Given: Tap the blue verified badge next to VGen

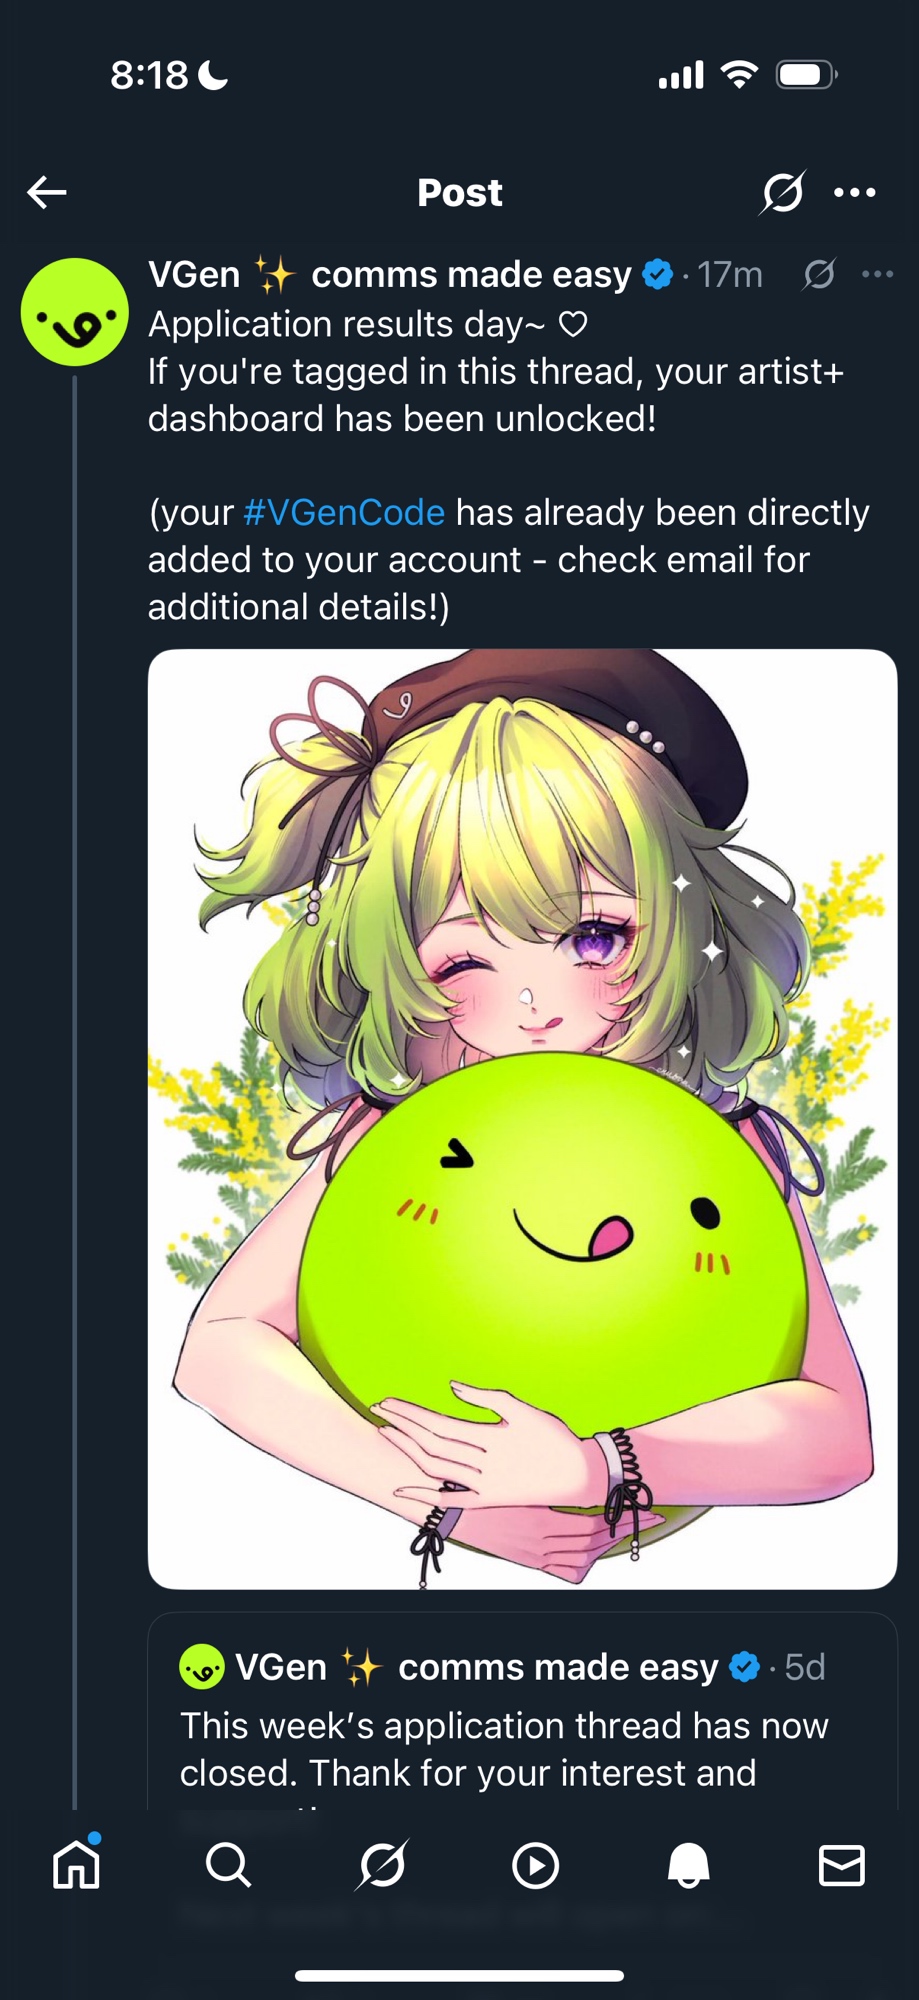Looking at the screenshot, I should point(657,274).
